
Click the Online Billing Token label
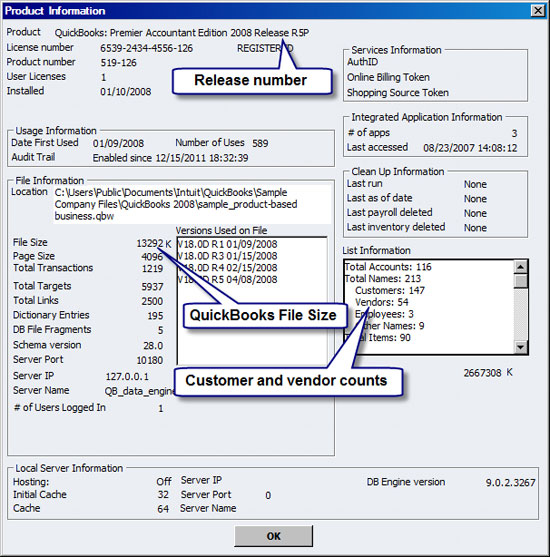[388, 77]
